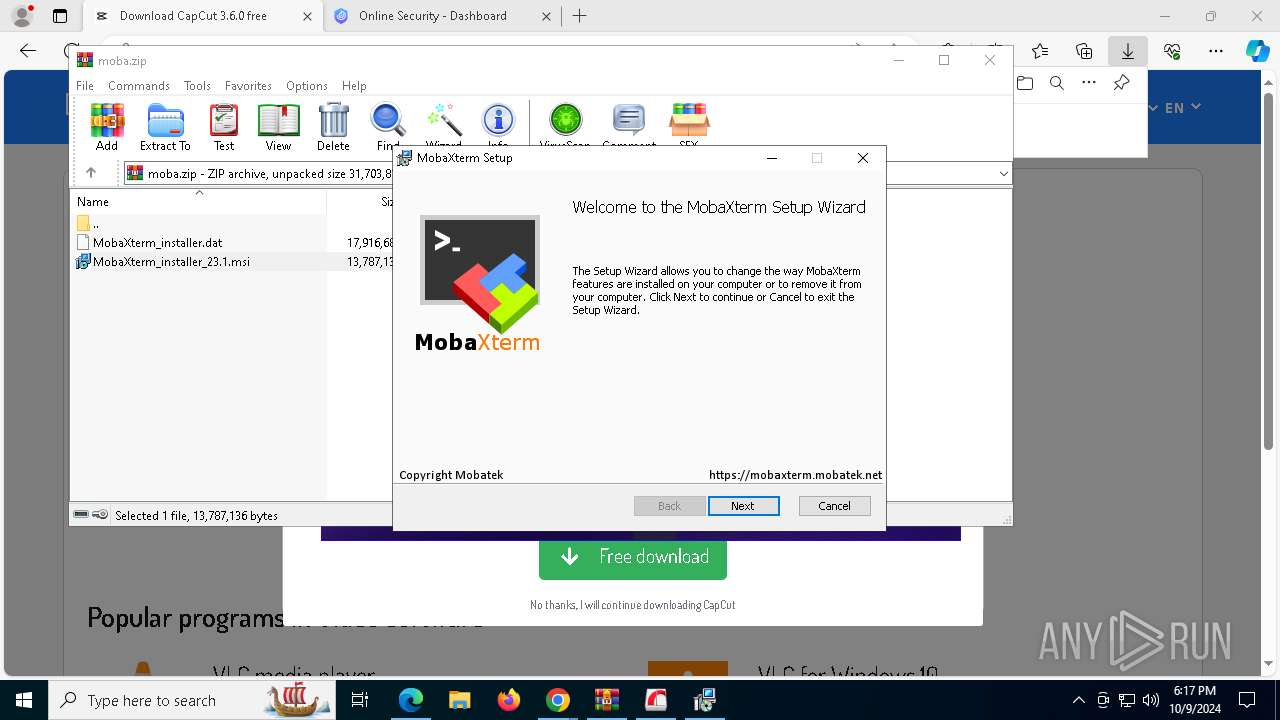Open the Windows Start menu
This screenshot has width=1280, height=720.
pyautogui.click(x=24, y=700)
